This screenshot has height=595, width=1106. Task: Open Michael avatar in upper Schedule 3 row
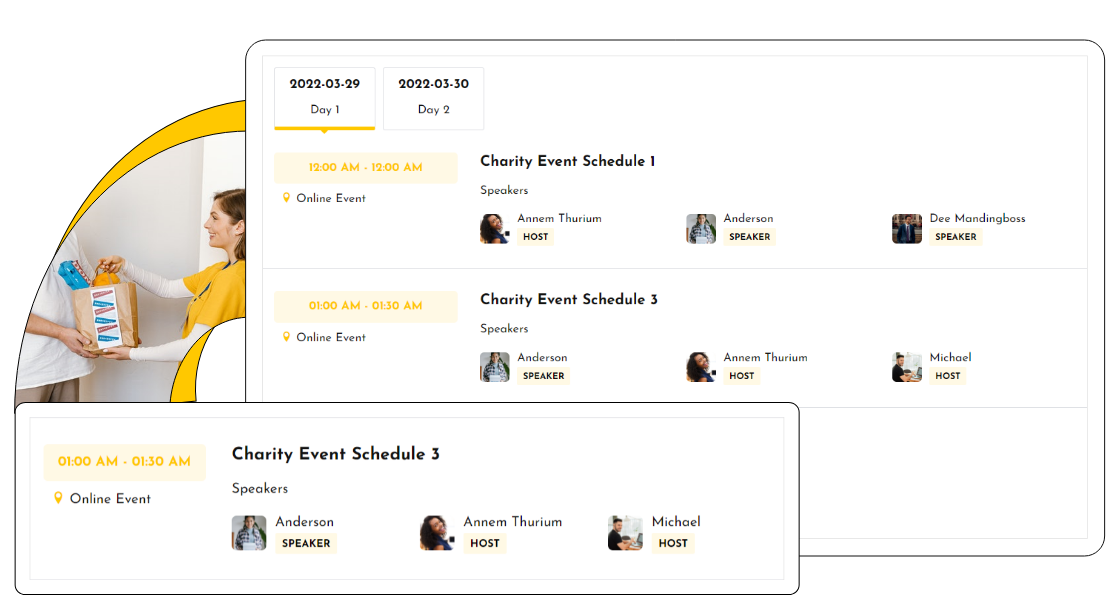pyautogui.click(x=907, y=367)
